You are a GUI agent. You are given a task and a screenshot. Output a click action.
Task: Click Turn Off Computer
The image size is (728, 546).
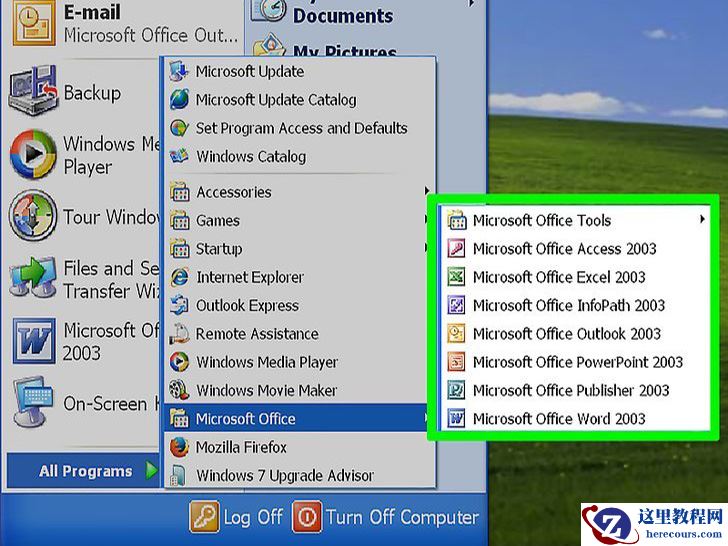(385, 517)
